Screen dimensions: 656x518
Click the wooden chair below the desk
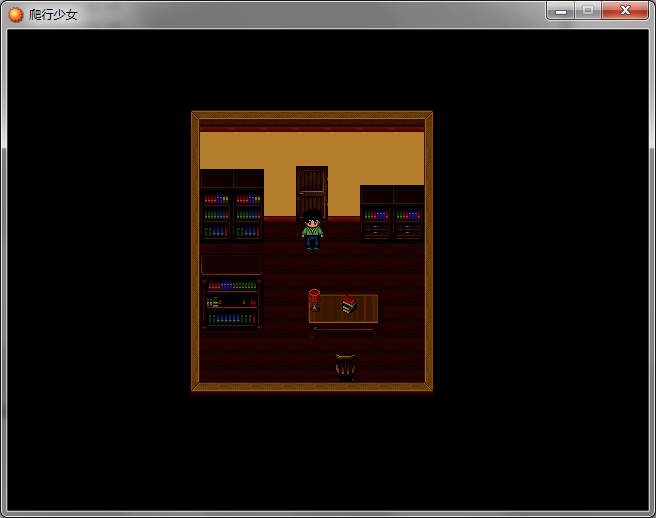coord(346,367)
